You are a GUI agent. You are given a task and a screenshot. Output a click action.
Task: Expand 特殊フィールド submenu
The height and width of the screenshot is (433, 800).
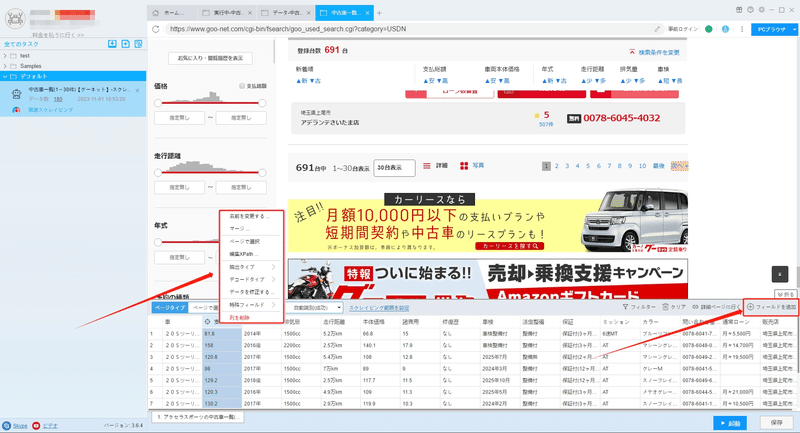(252, 304)
